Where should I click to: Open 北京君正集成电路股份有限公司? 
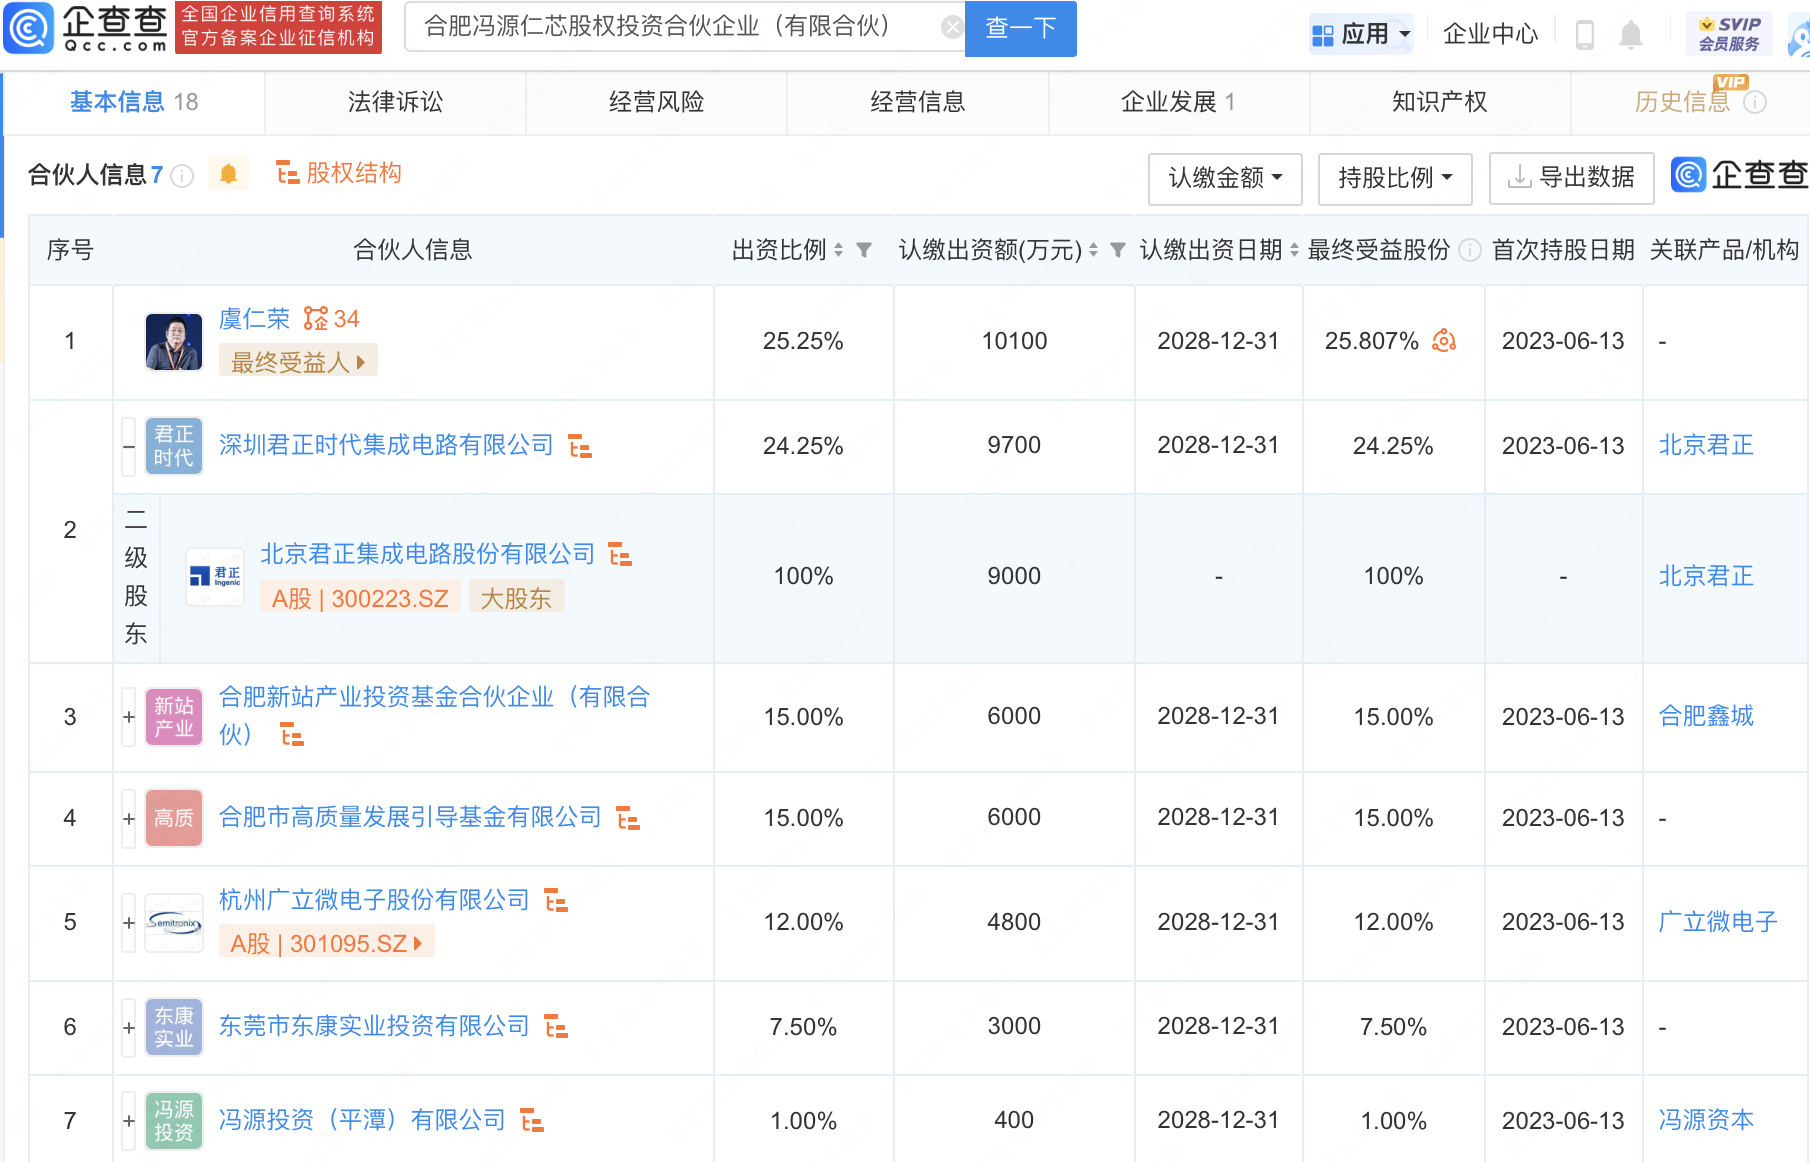[x=428, y=554]
